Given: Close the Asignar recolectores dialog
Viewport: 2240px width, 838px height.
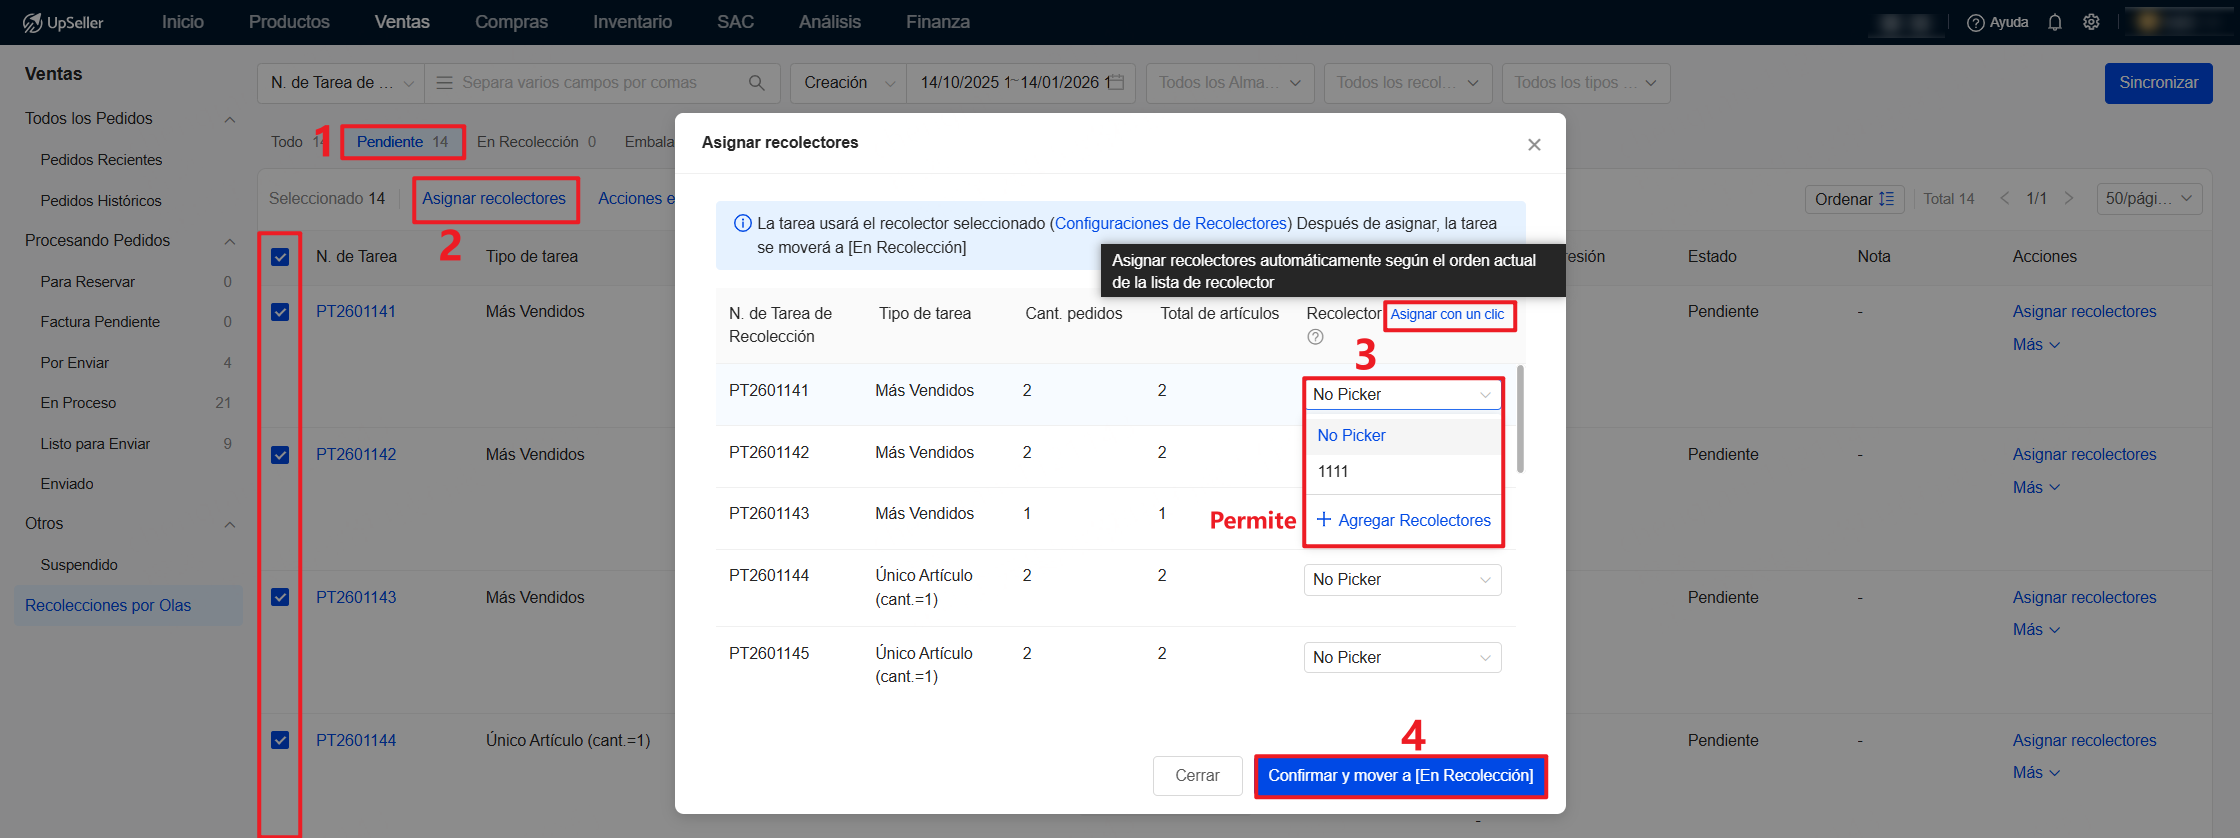Looking at the screenshot, I should [1534, 145].
